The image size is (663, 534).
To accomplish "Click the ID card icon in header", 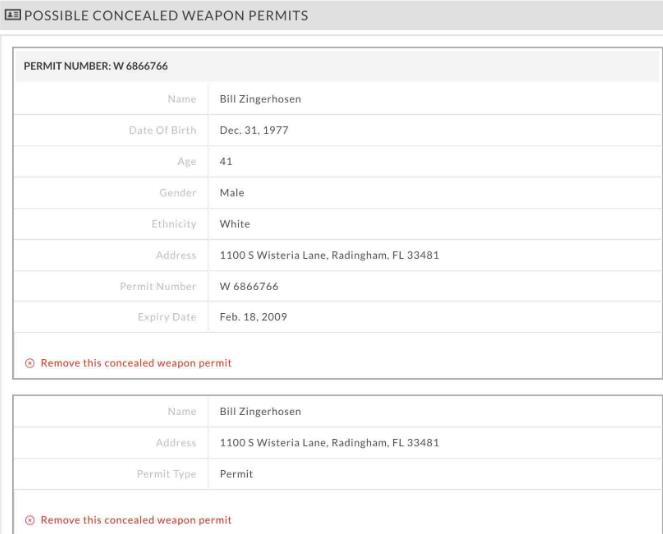I will [x=12, y=15].
